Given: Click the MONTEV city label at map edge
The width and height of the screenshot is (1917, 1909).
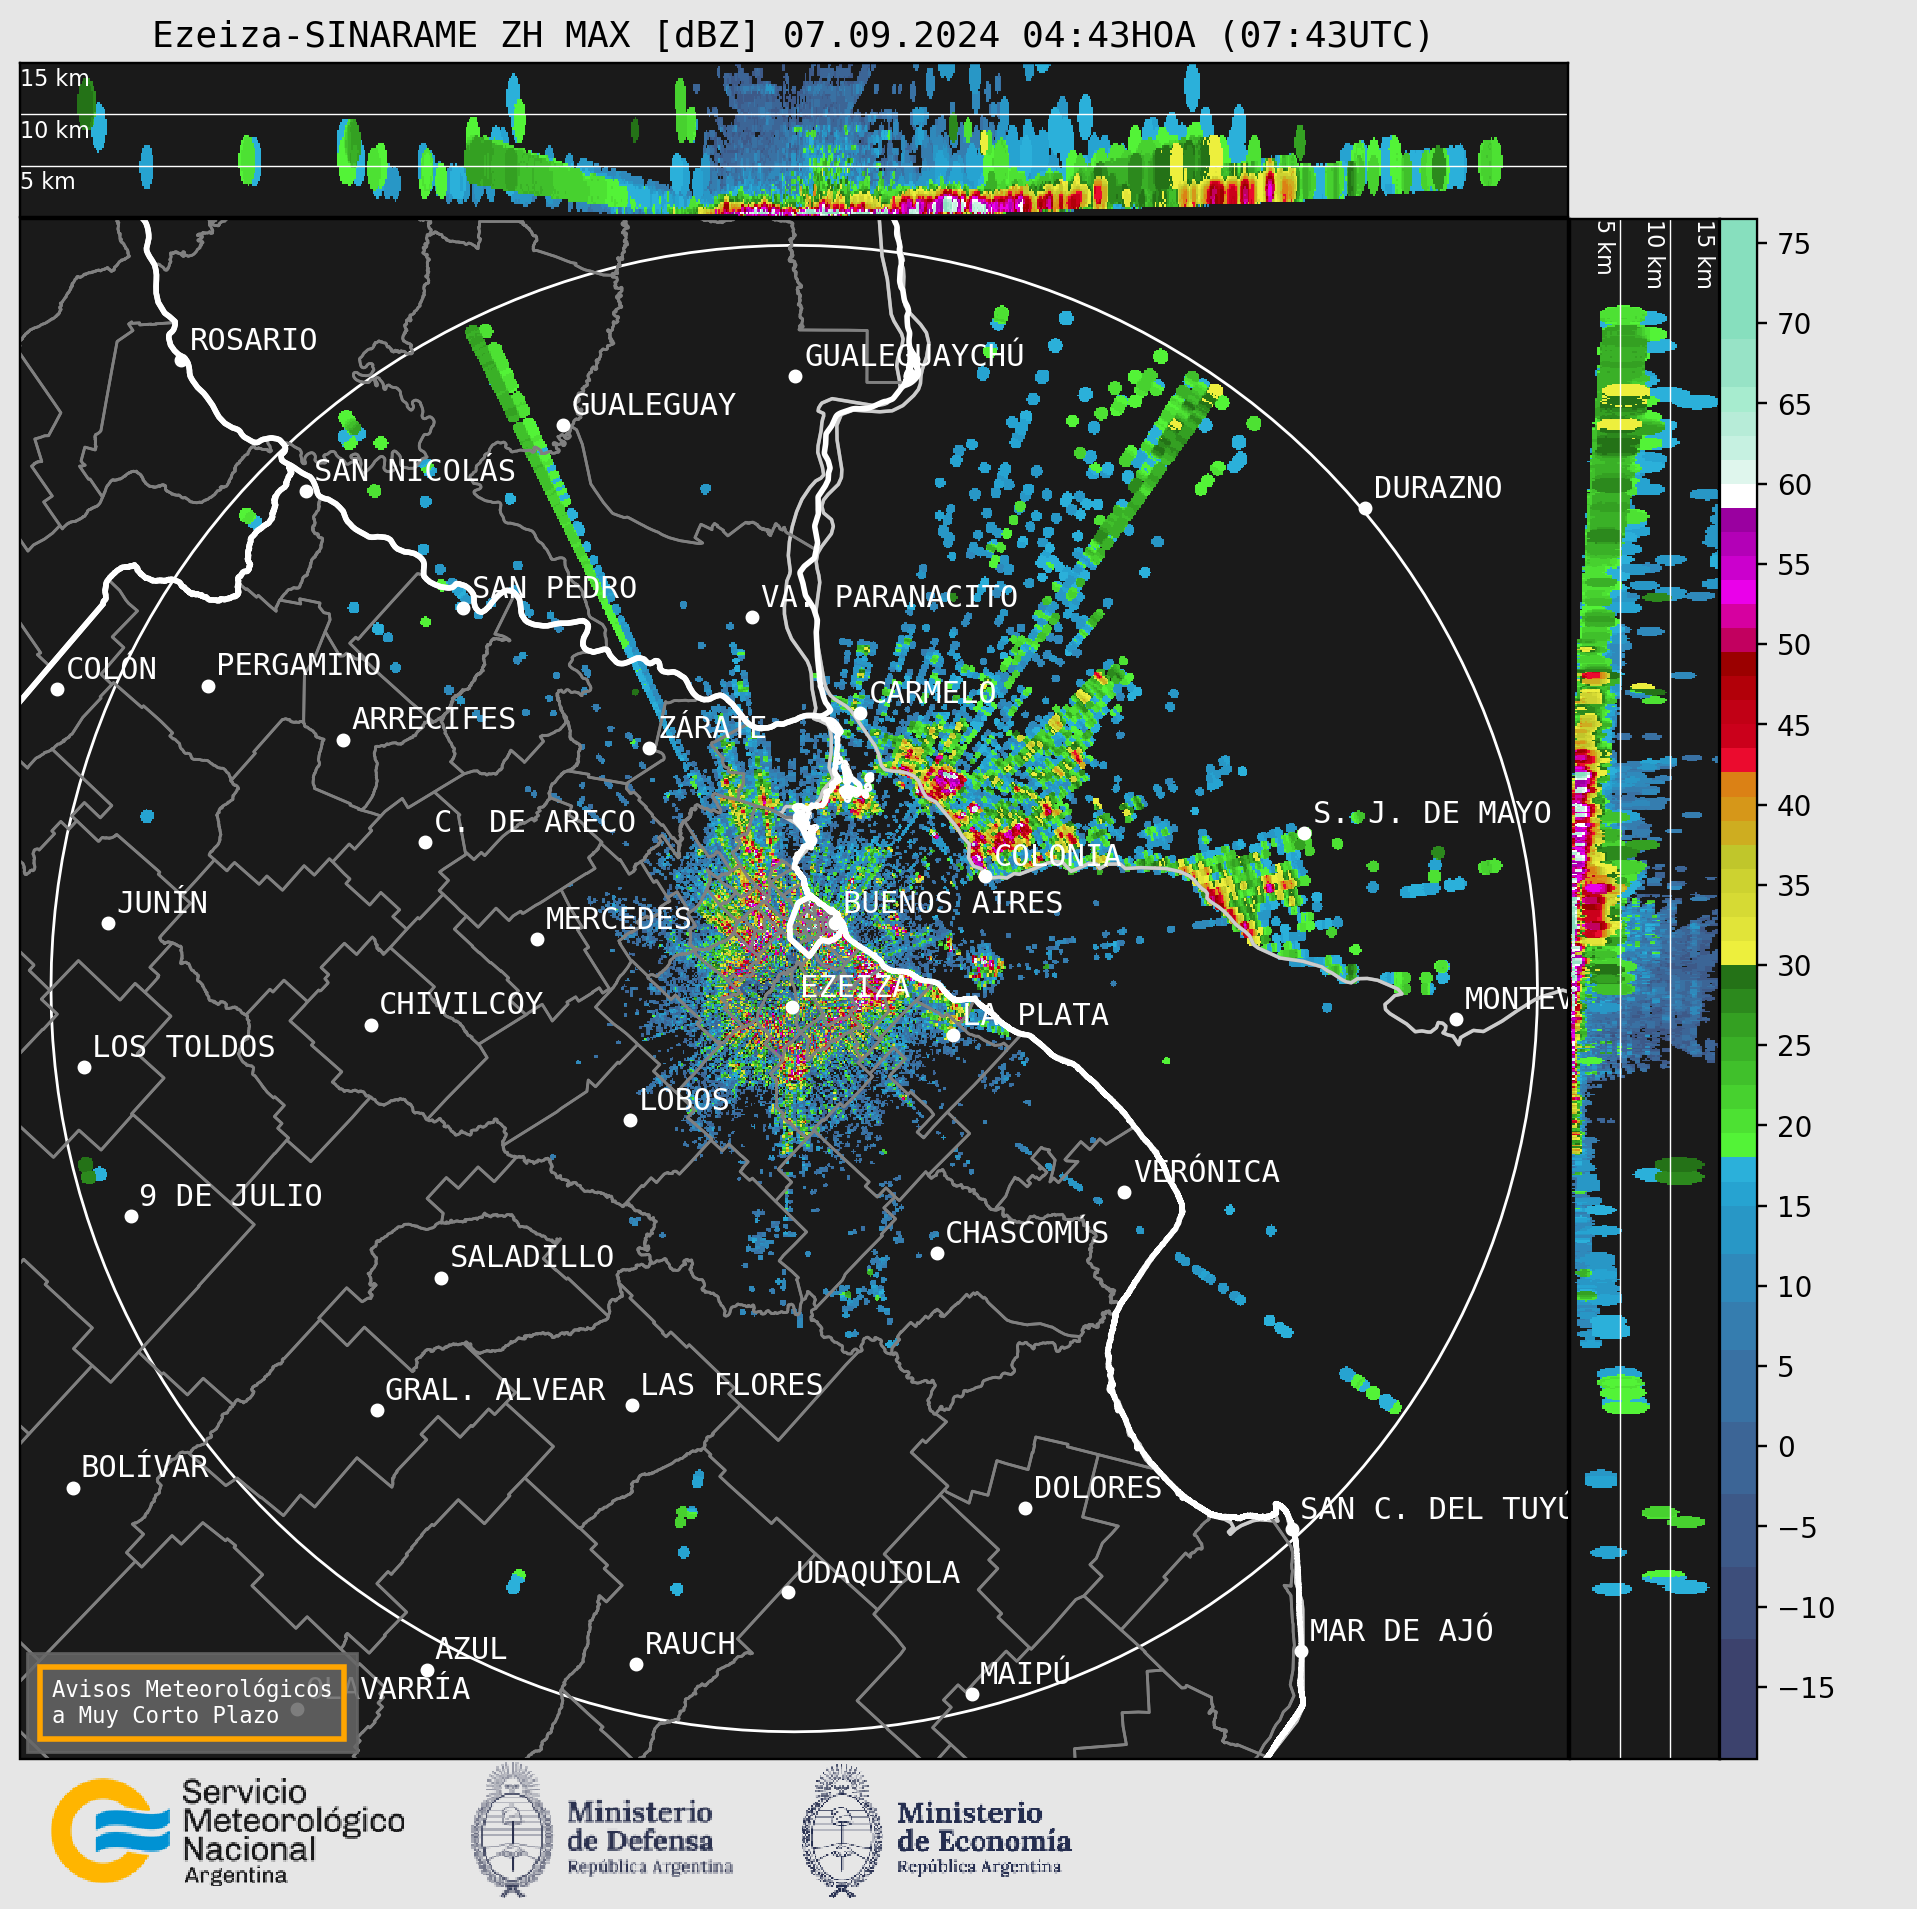Looking at the screenshot, I should 1517,999.
